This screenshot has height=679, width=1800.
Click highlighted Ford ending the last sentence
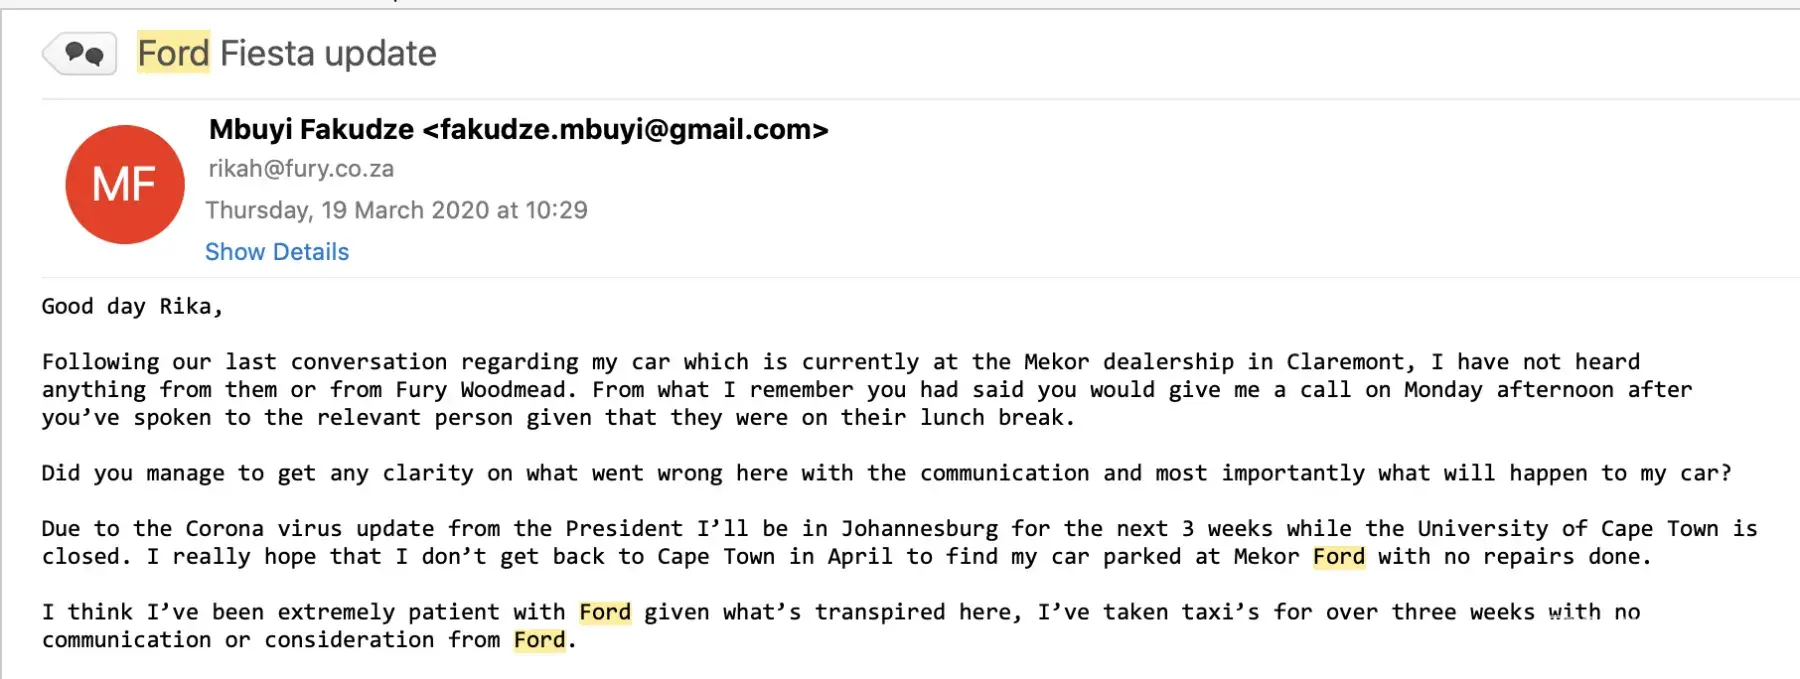coord(540,640)
